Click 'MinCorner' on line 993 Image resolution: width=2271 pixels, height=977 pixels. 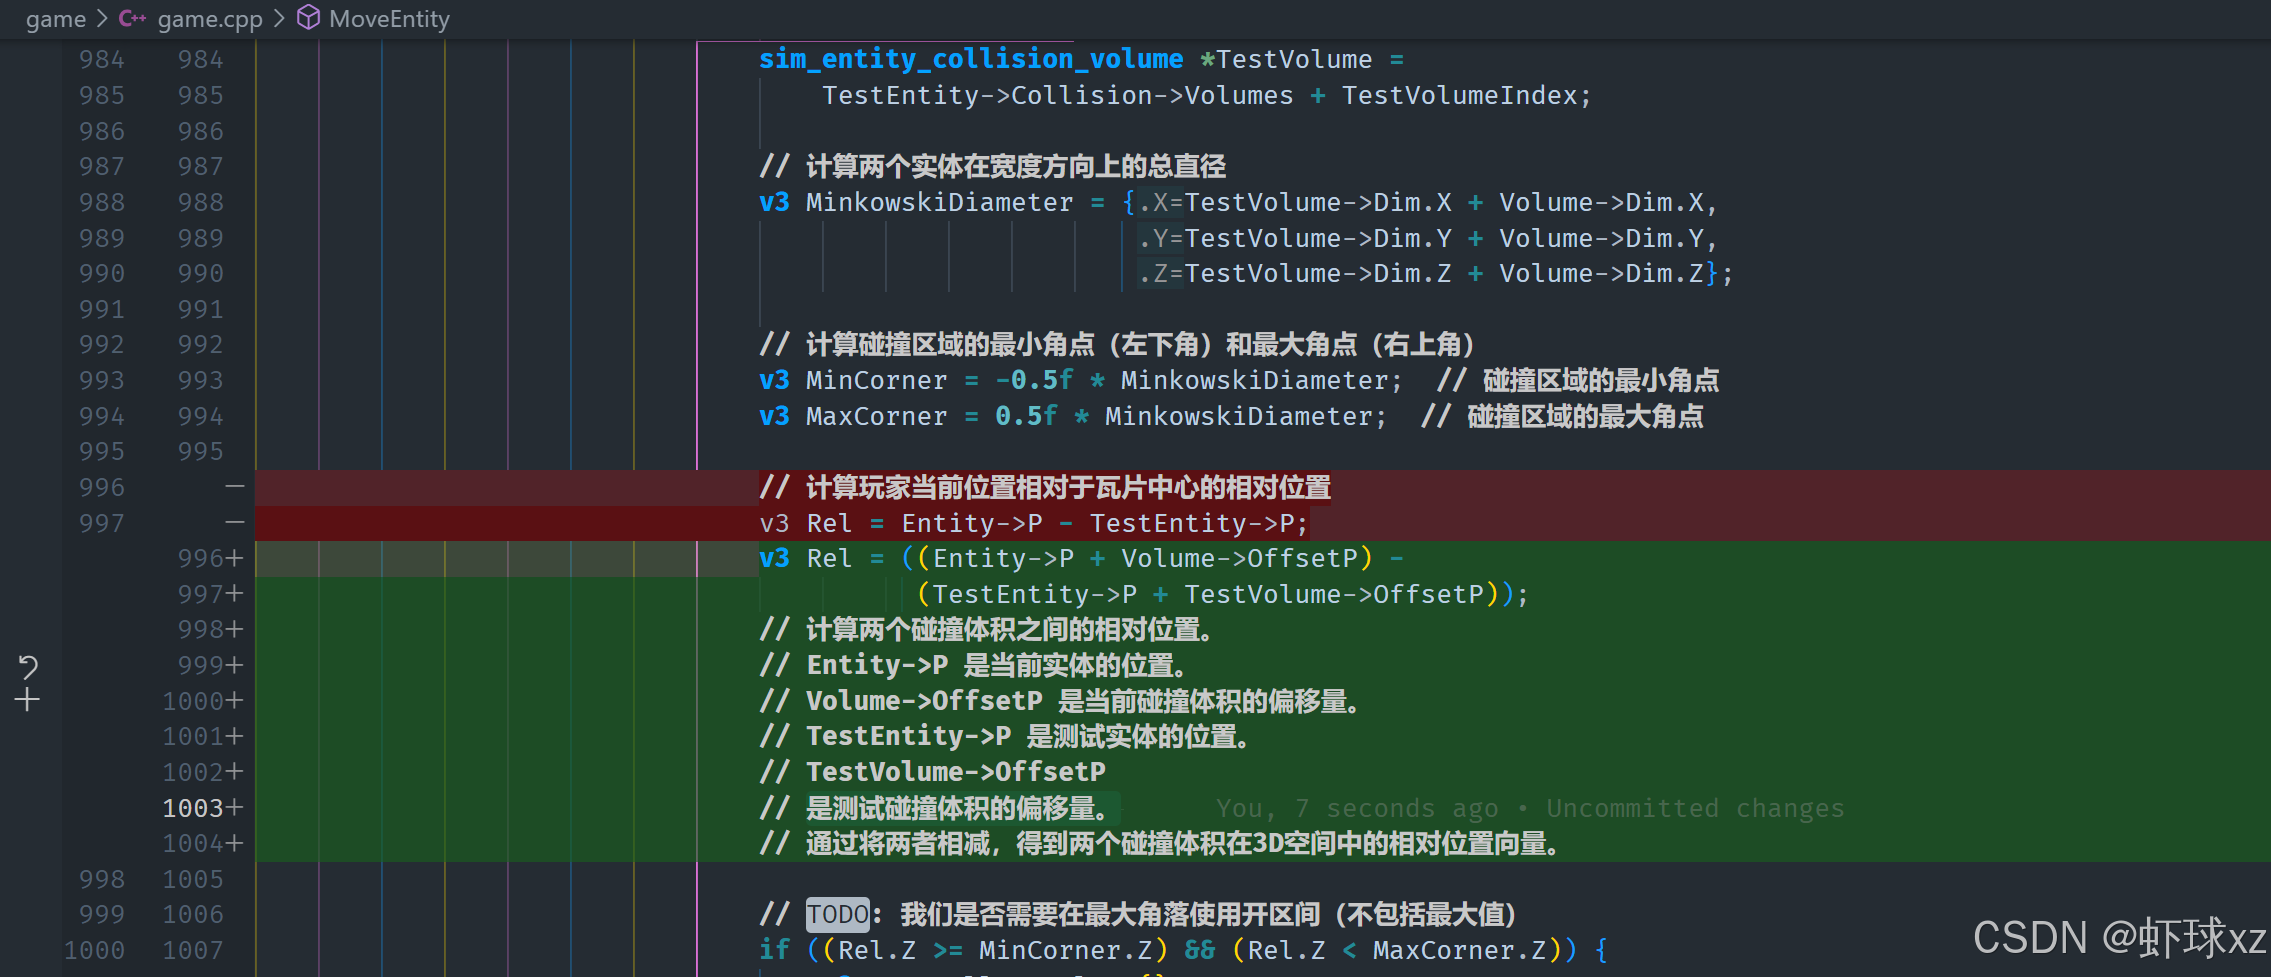(876, 380)
